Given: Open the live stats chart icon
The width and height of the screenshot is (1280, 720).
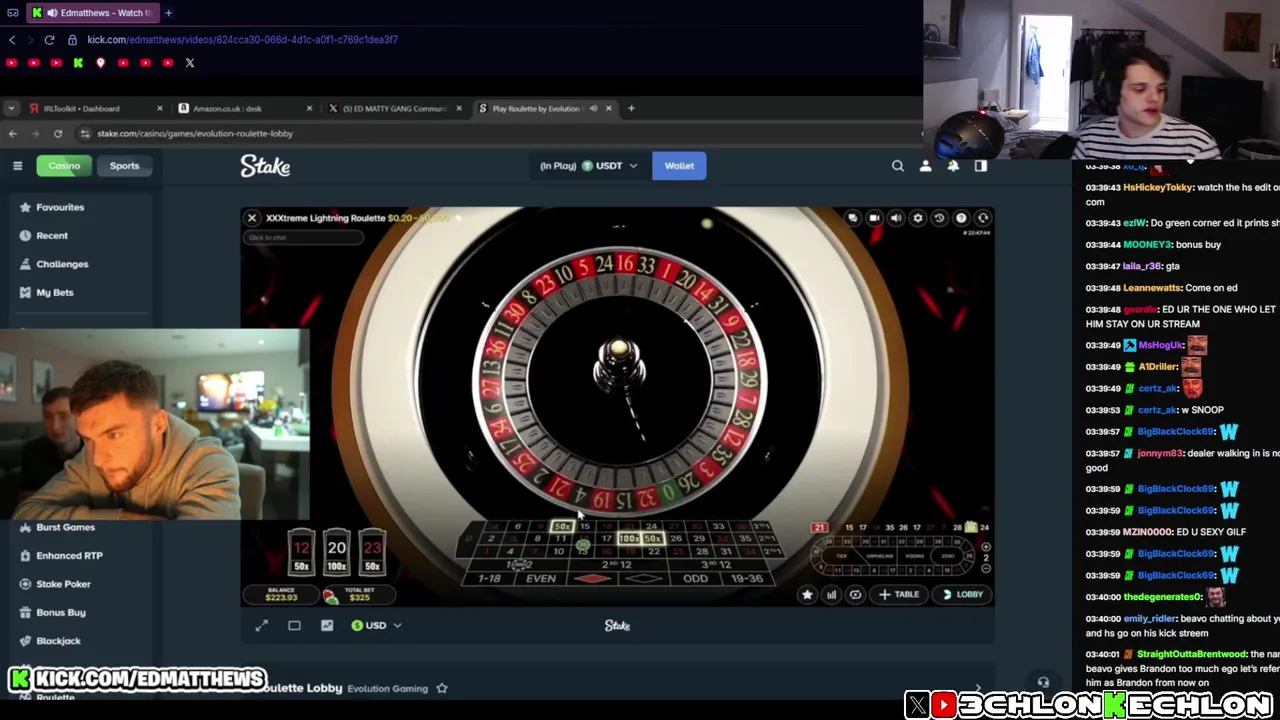Looking at the screenshot, I should tap(327, 626).
